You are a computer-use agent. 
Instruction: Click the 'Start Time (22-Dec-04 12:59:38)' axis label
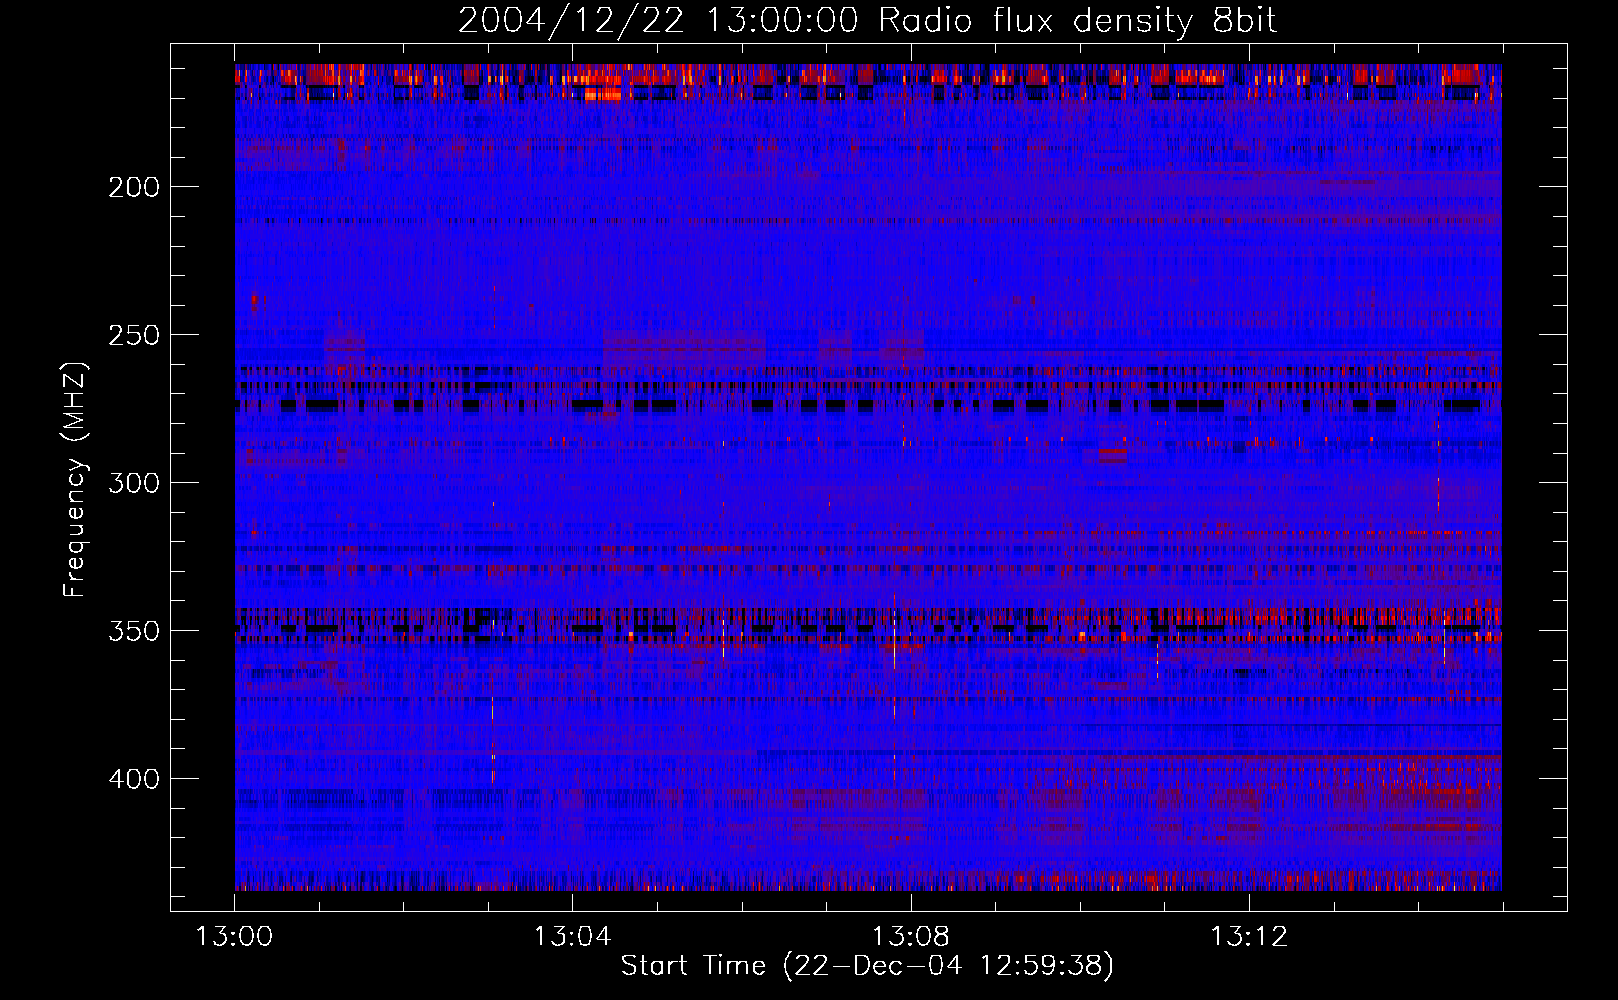click(x=867, y=966)
